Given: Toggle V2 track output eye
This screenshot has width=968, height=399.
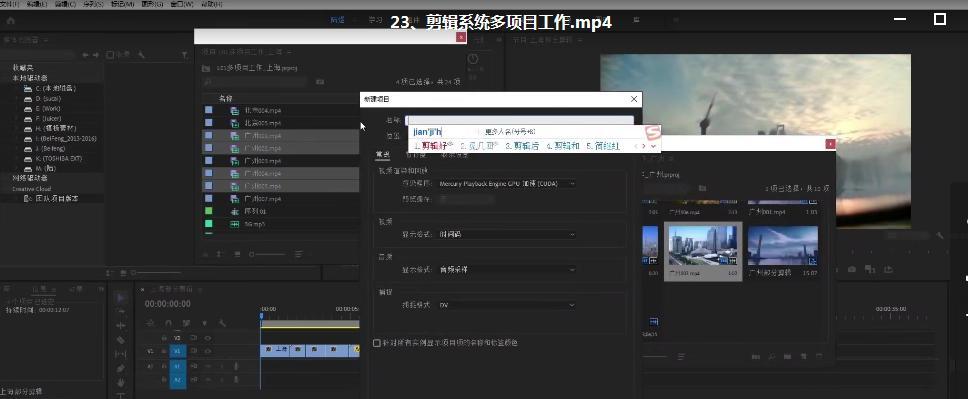Looking at the screenshot, I should pyautogui.click(x=208, y=338).
